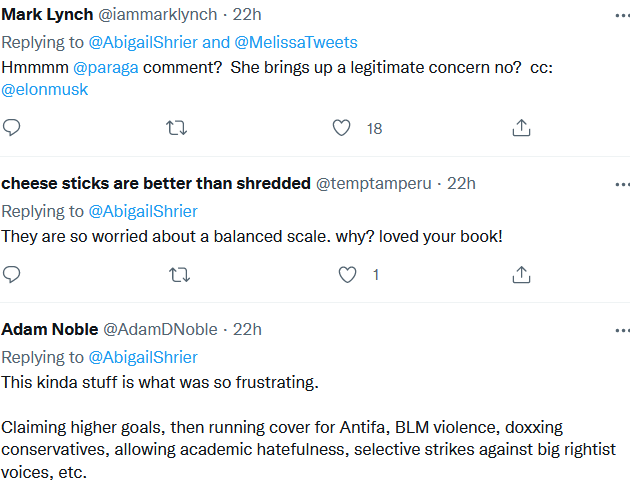Open the 22h timestamp on Adam Noble's tweet

[248, 329]
